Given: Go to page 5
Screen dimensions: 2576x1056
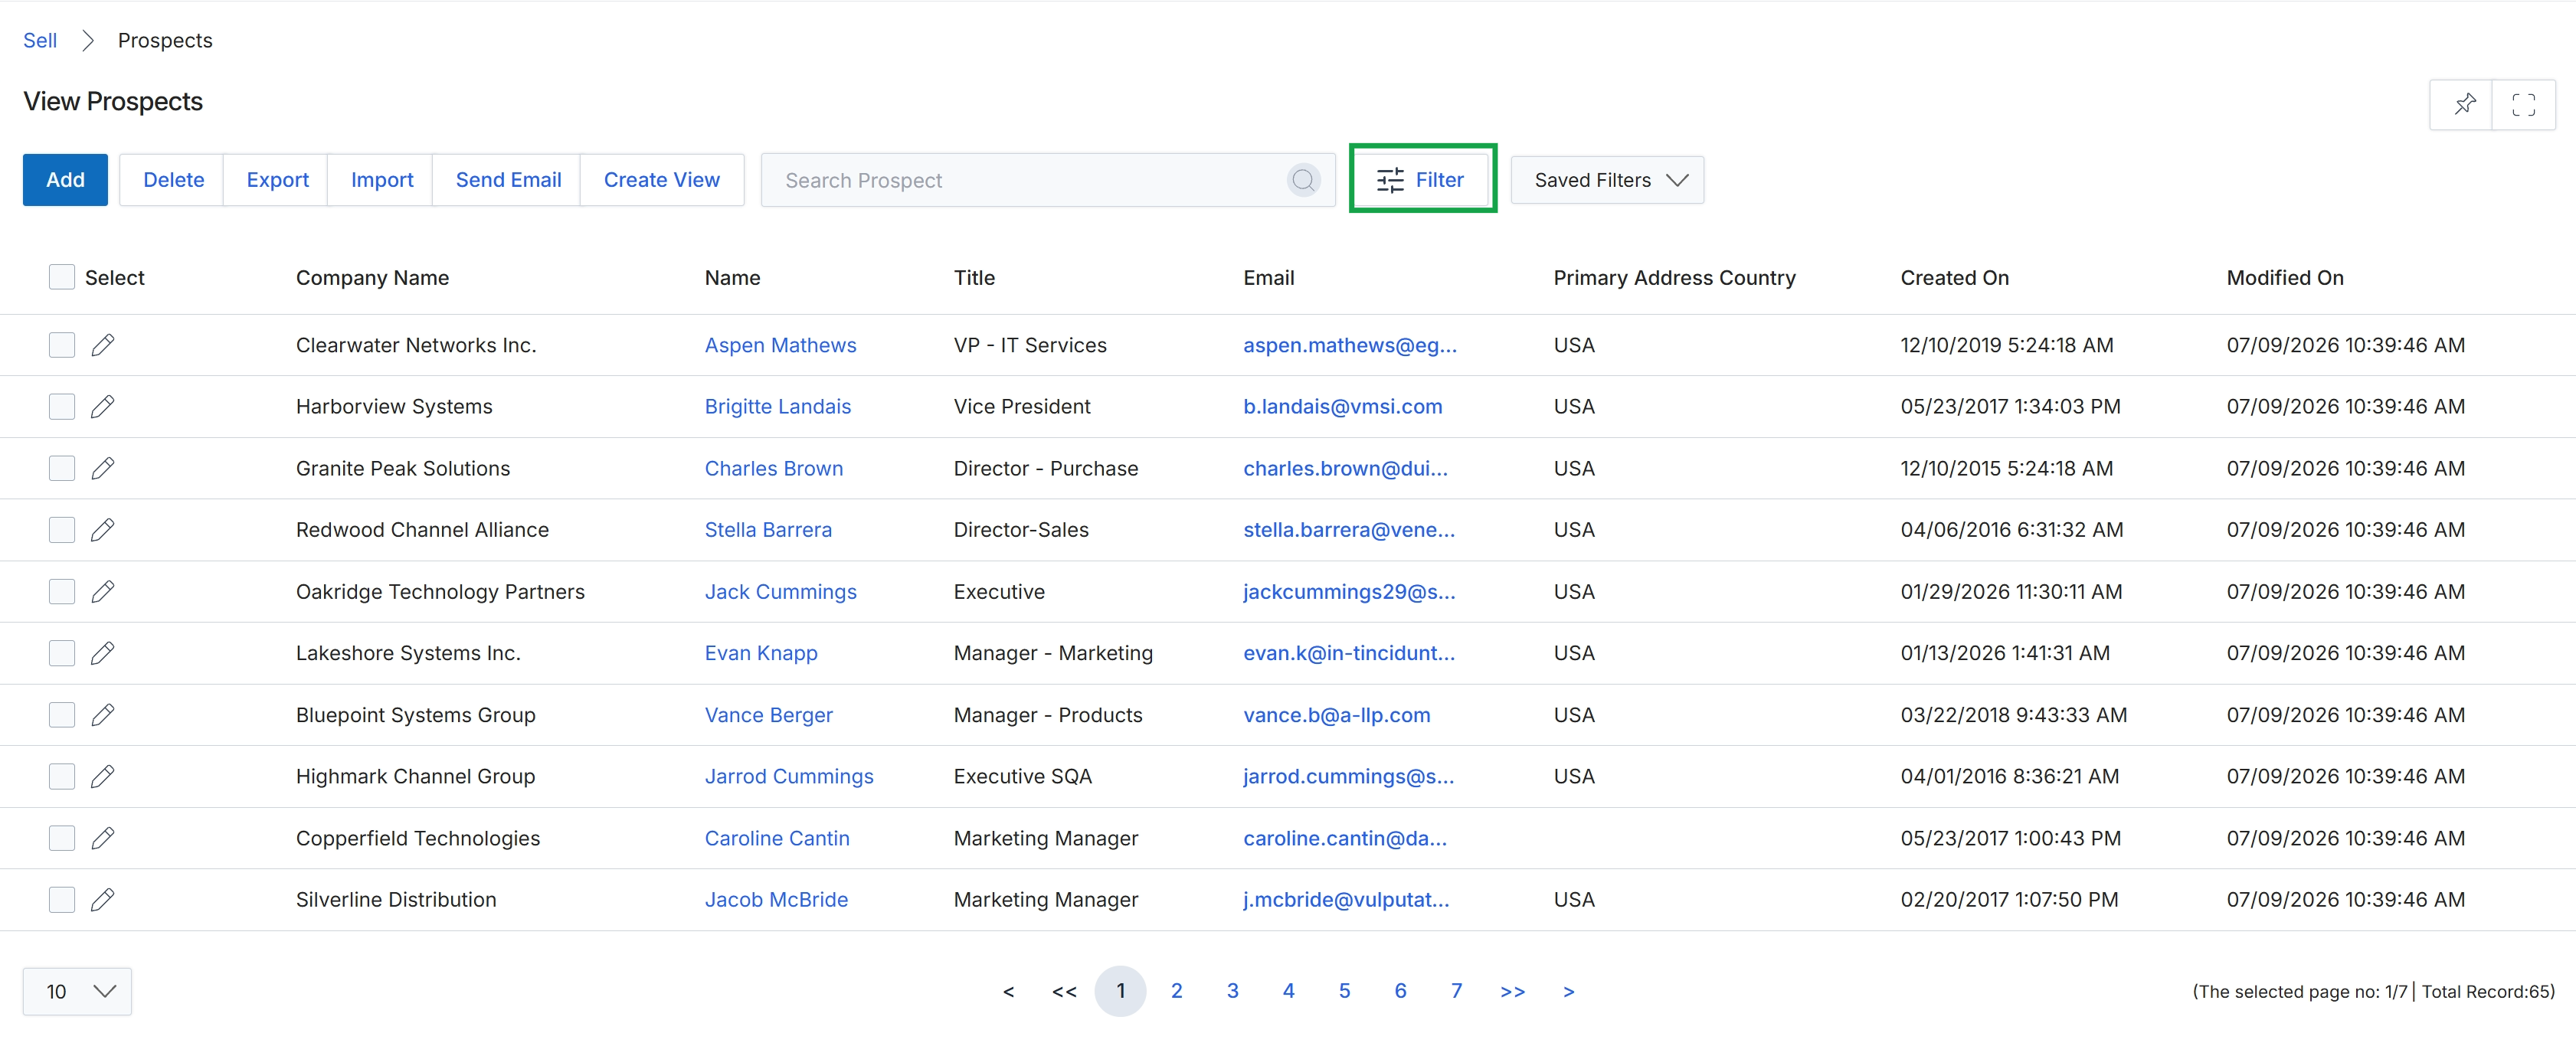Looking at the screenshot, I should [1344, 991].
